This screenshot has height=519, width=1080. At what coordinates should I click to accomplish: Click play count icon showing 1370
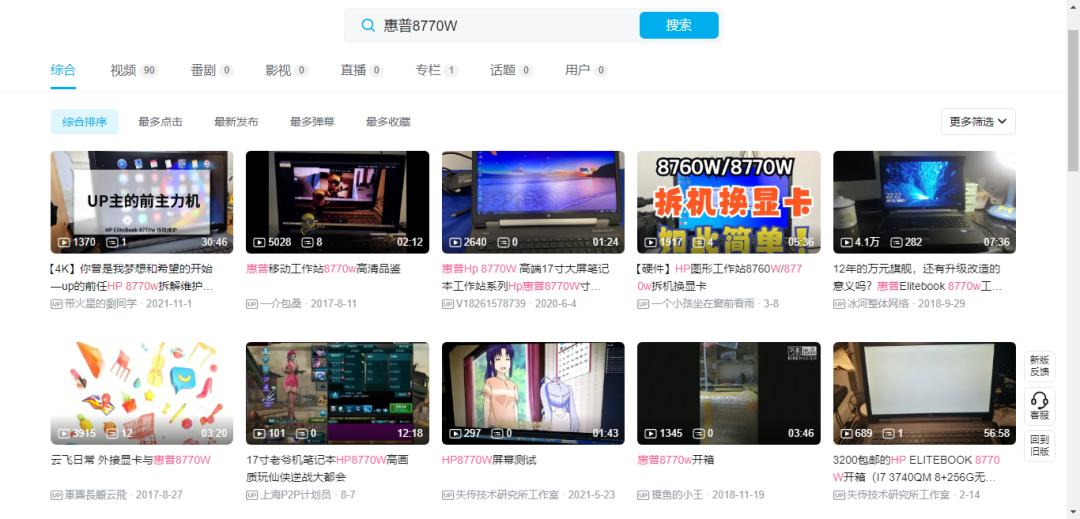63,242
